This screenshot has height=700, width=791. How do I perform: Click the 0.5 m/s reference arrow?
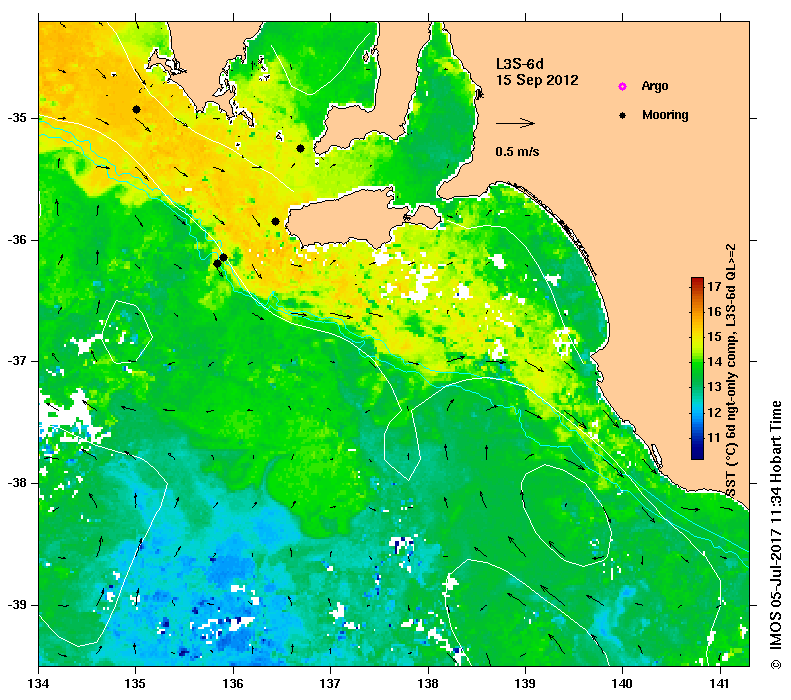pos(515,123)
